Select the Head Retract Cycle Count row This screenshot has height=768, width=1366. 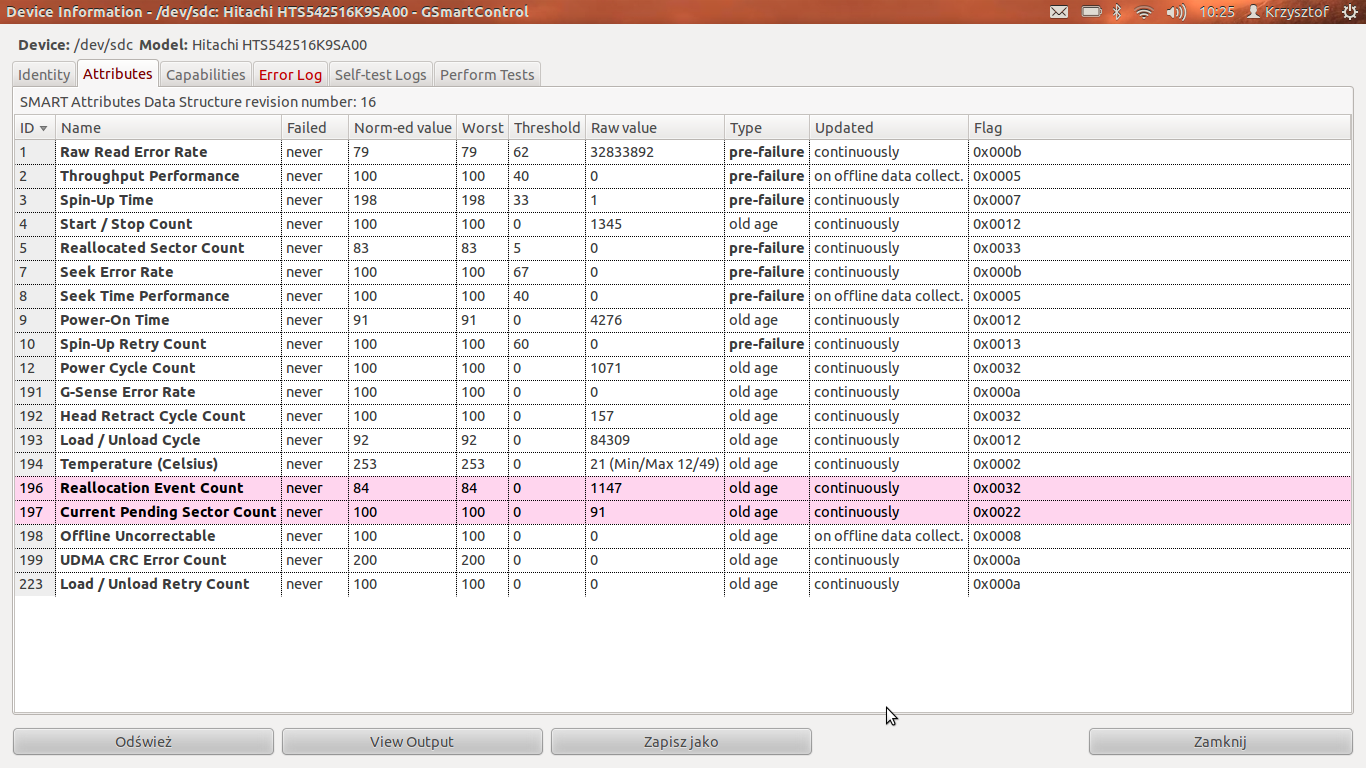coord(683,416)
